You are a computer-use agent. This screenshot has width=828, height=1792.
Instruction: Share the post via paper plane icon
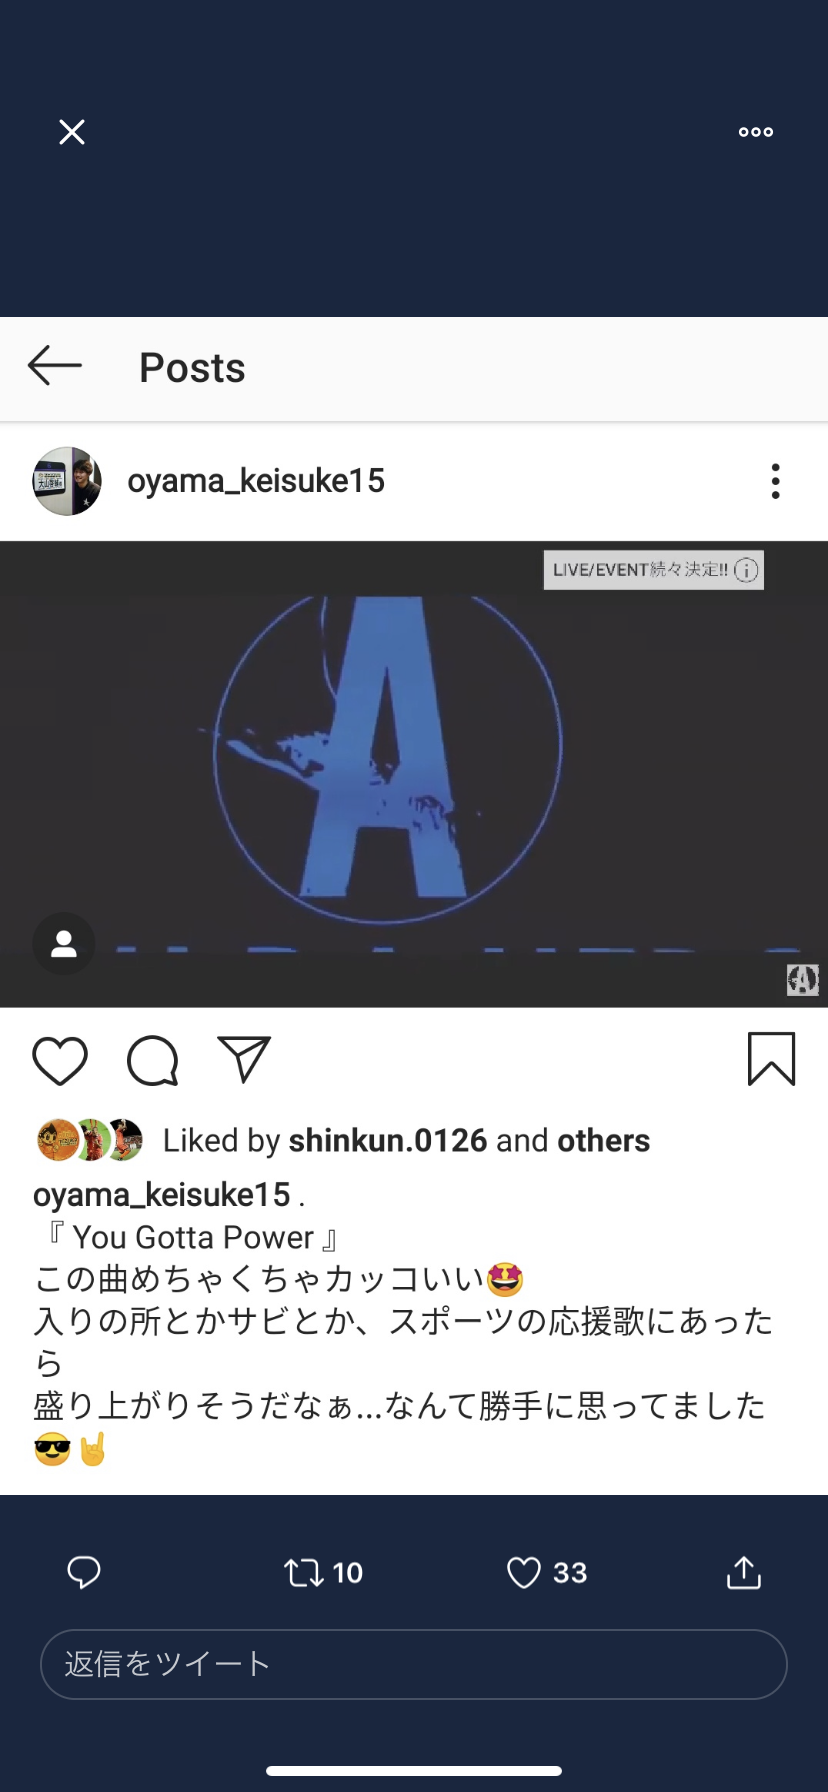tap(245, 1059)
